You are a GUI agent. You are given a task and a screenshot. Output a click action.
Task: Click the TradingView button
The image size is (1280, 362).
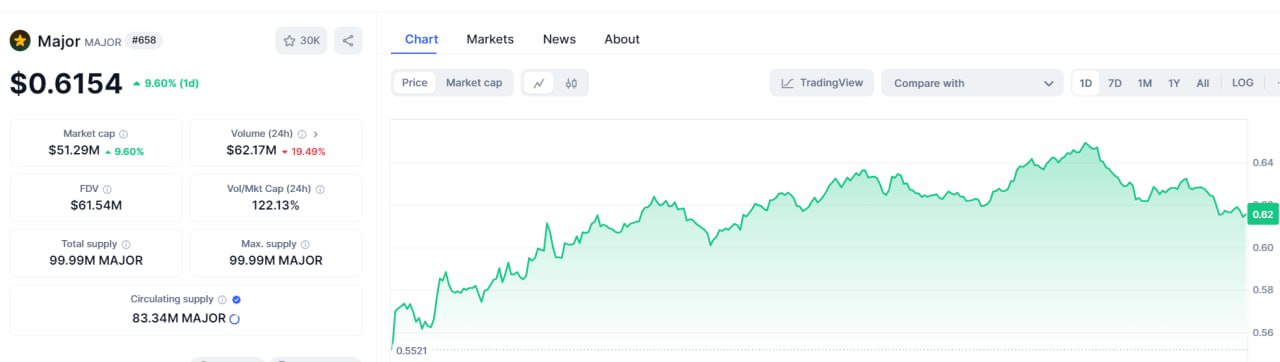pyautogui.click(x=822, y=83)
